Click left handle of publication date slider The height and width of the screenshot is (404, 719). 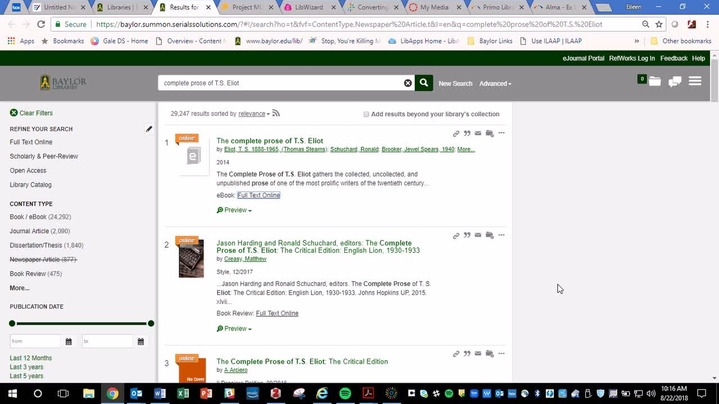click(x=12, y=323)
